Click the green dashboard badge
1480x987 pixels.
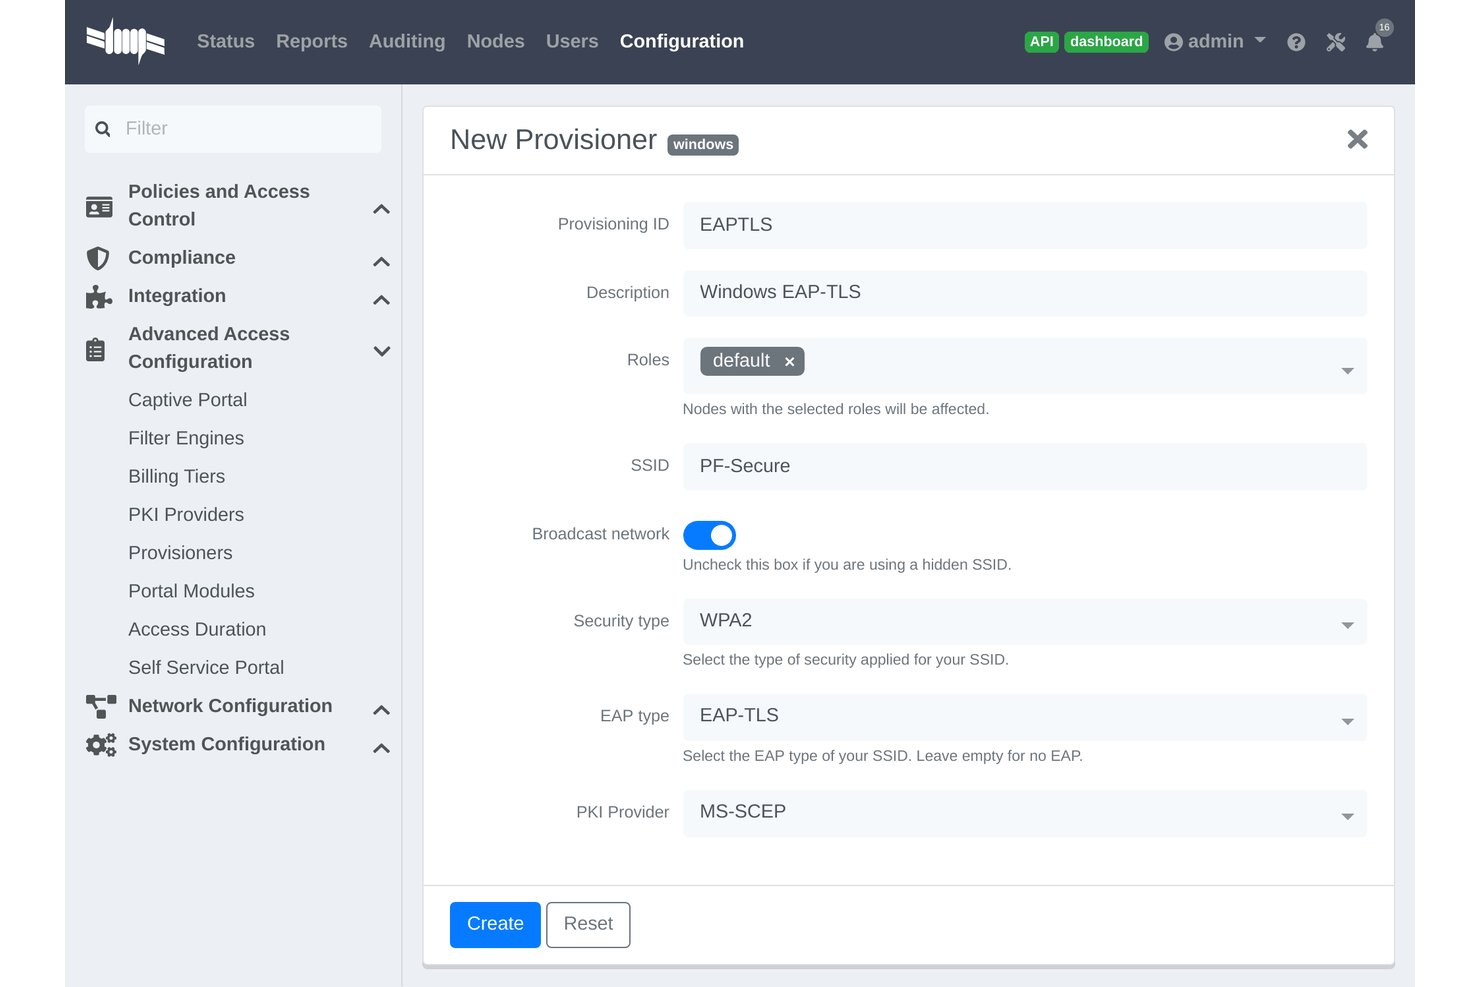point(1106,42)
